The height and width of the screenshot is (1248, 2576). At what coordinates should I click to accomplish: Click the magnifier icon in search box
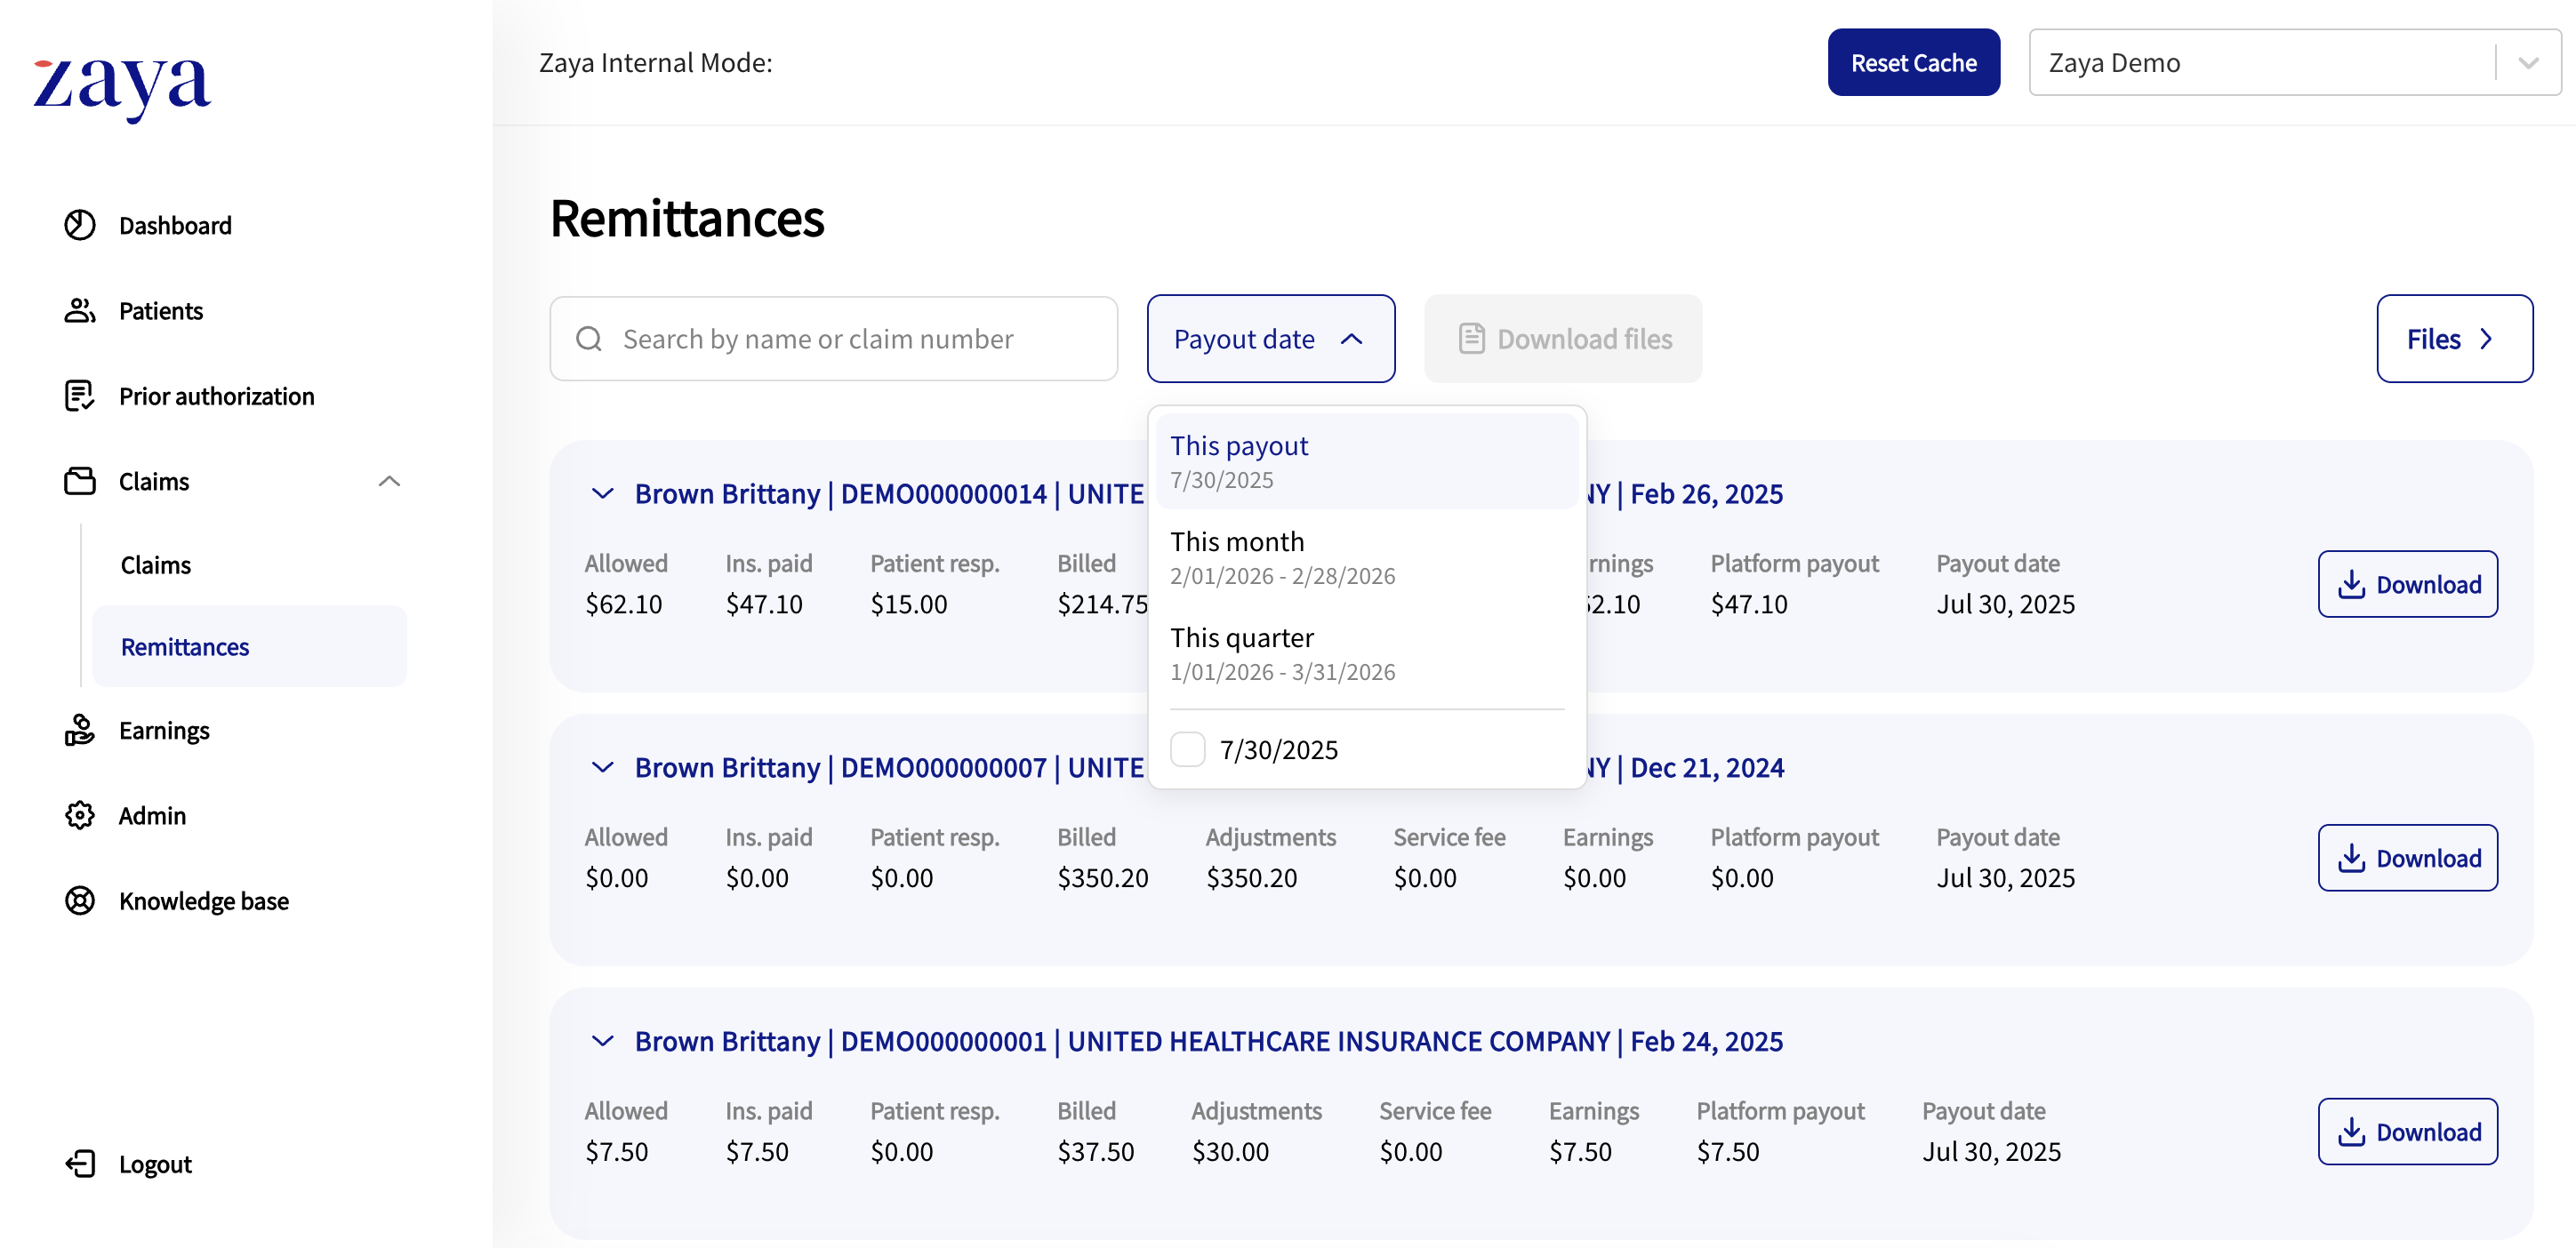589,339
